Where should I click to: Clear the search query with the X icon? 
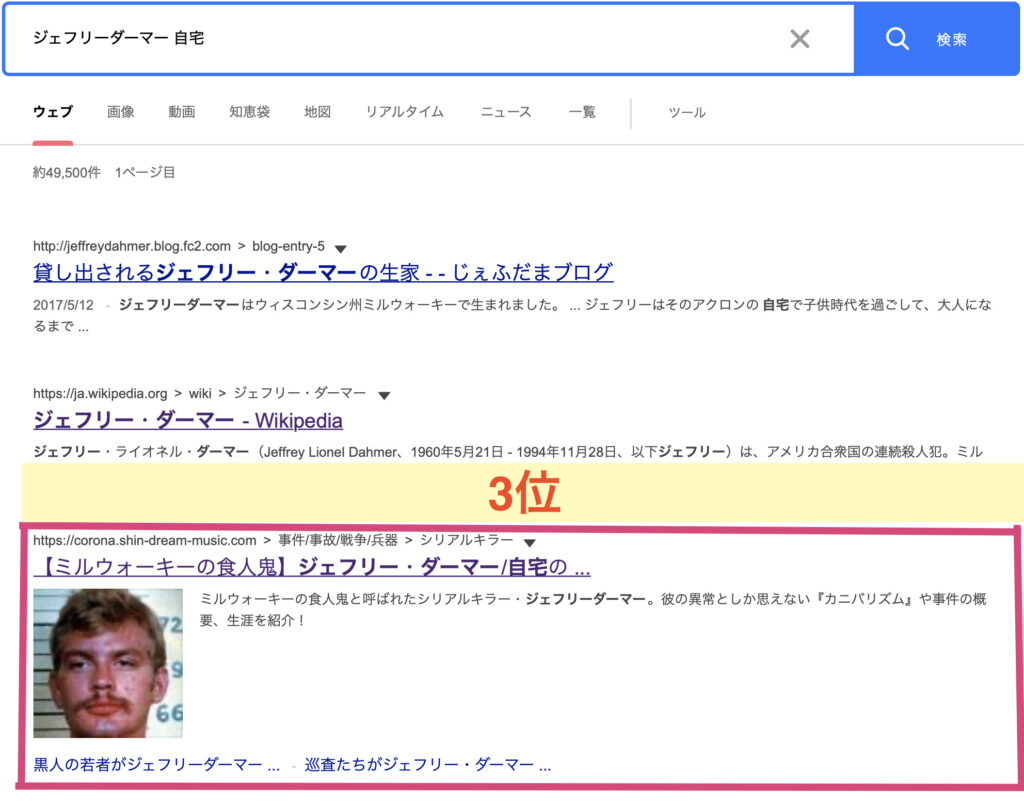(799, 39)
